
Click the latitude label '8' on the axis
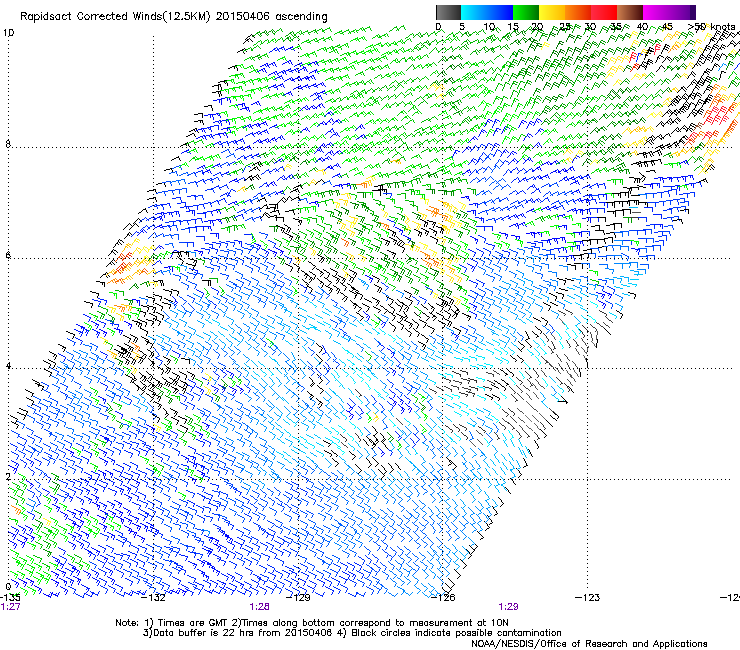pos(8,144)
